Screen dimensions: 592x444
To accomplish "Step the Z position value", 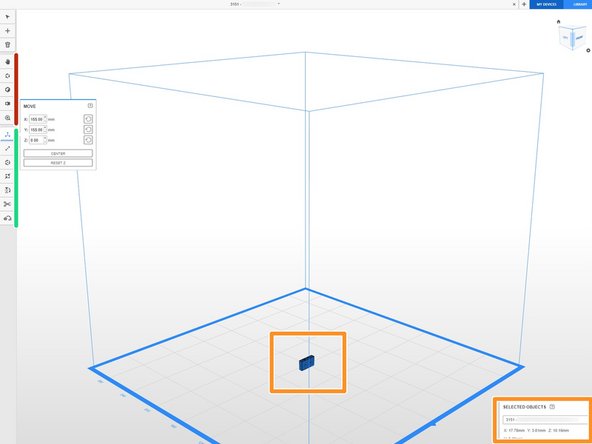I will point(45,140).
